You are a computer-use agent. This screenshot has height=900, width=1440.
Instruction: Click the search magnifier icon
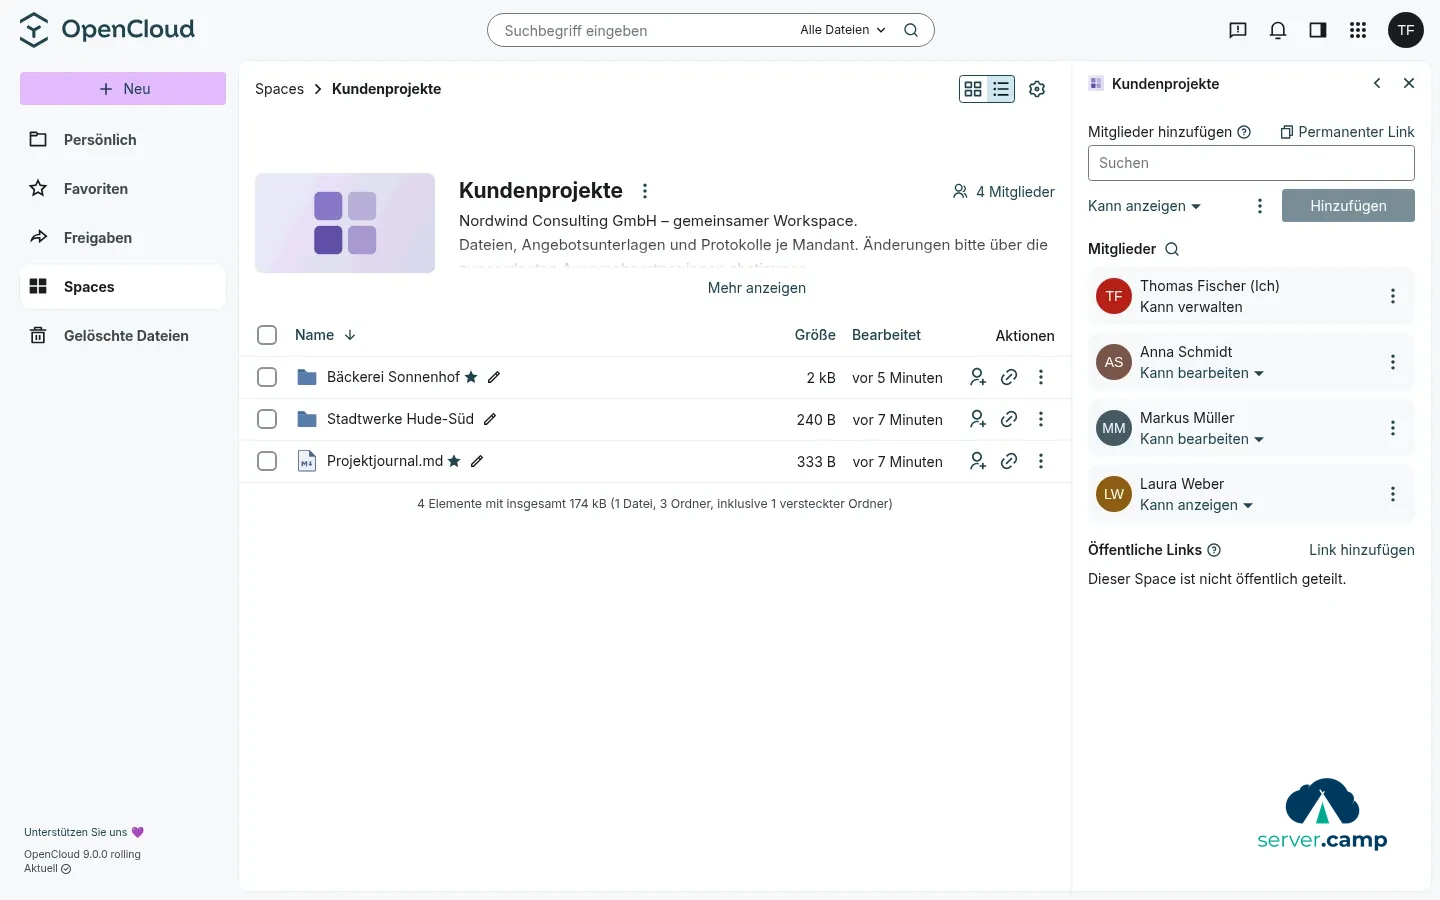point(911,30)
